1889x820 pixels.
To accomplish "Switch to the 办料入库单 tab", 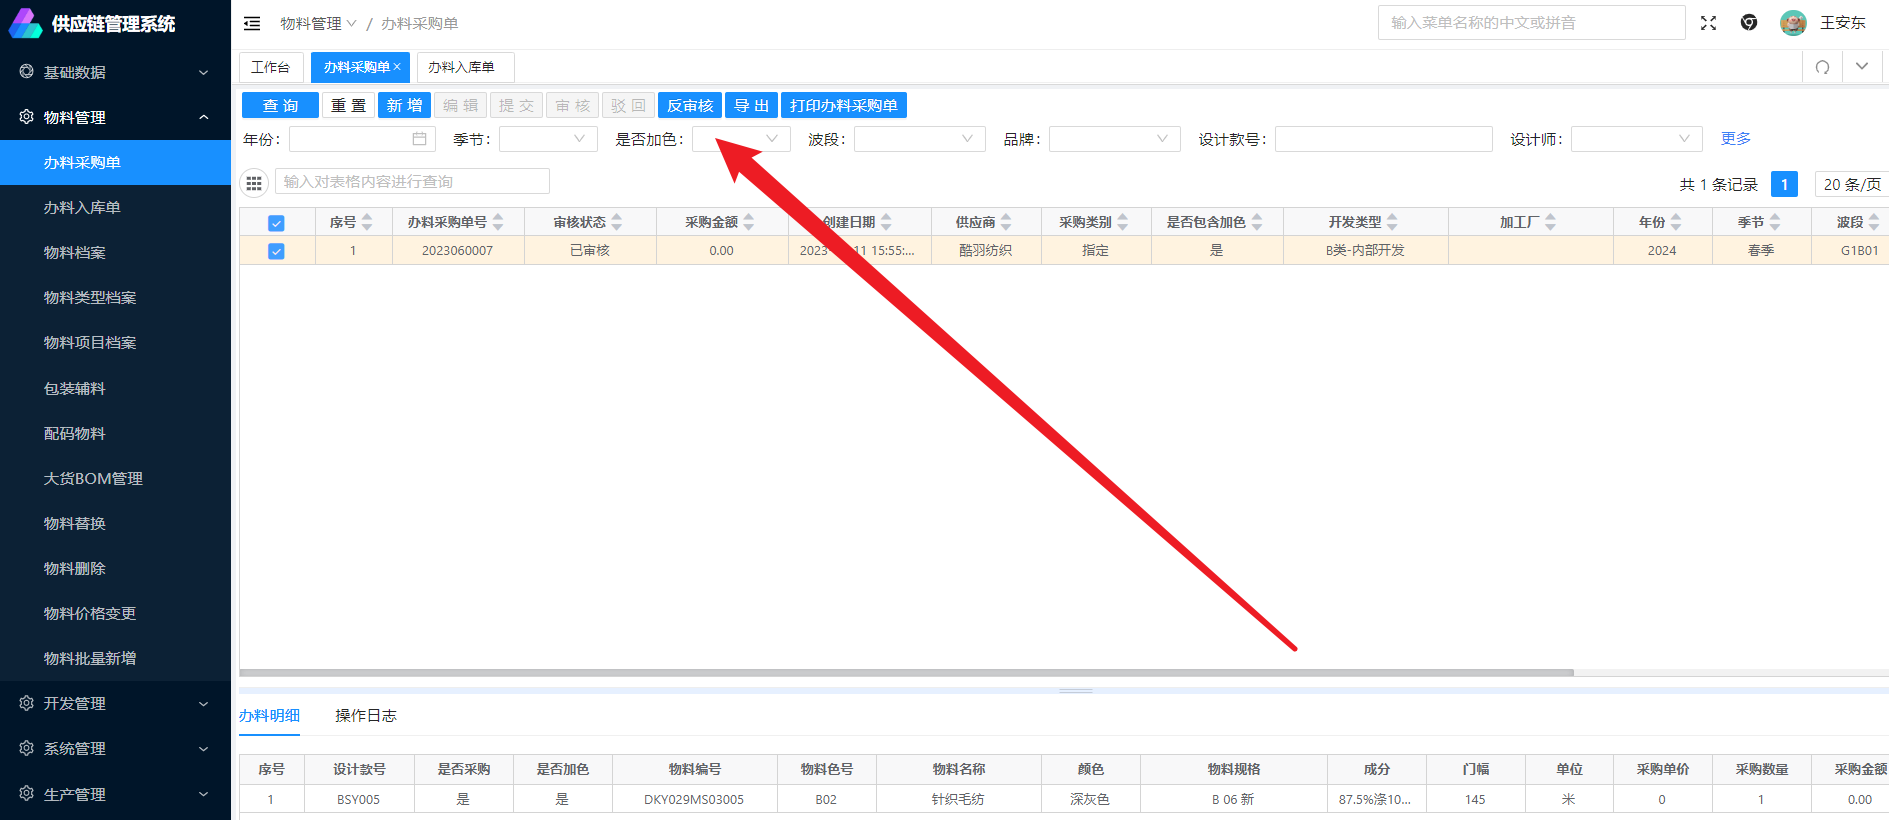I will coord(462,67).
